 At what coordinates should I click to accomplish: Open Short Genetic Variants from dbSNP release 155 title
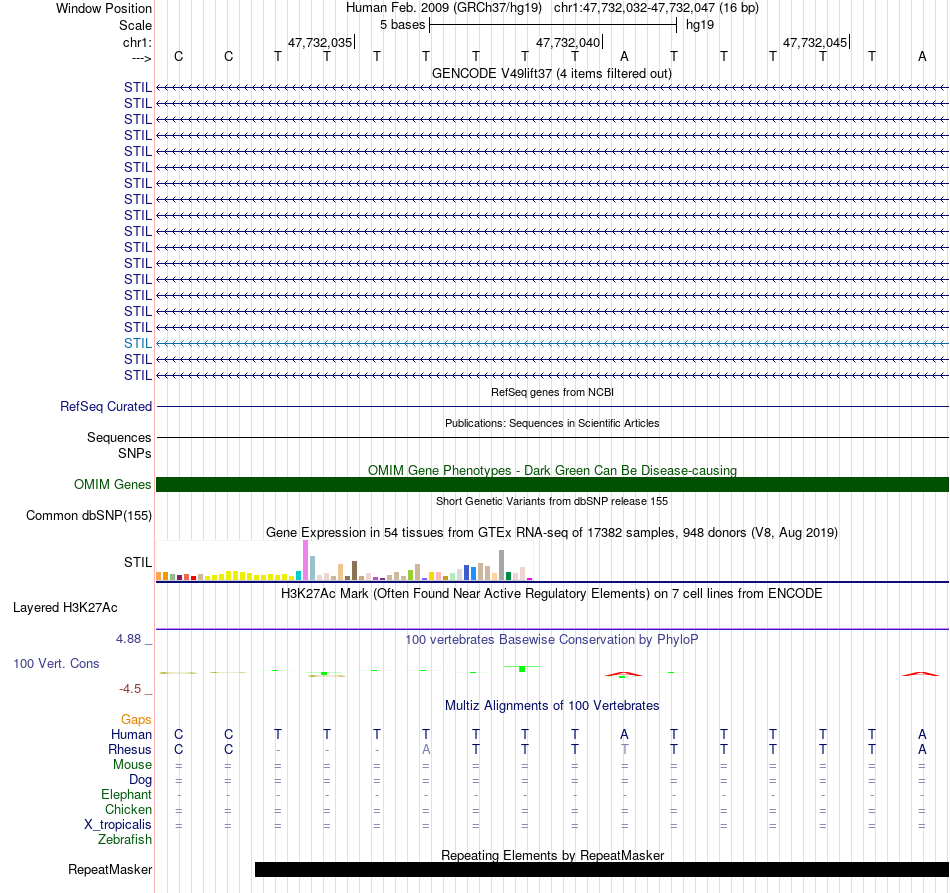[552, 501]
